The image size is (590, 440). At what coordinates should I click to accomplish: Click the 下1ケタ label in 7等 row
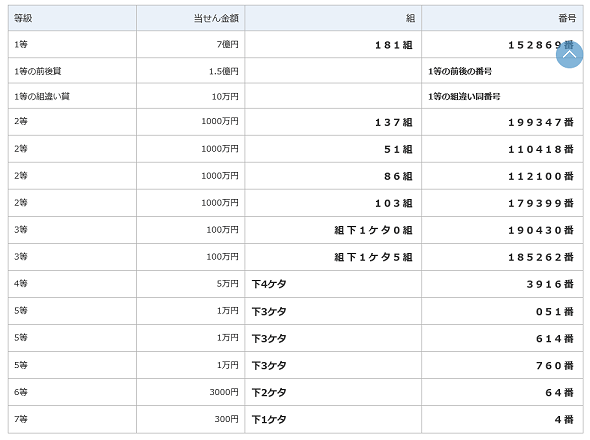(269, 419)
